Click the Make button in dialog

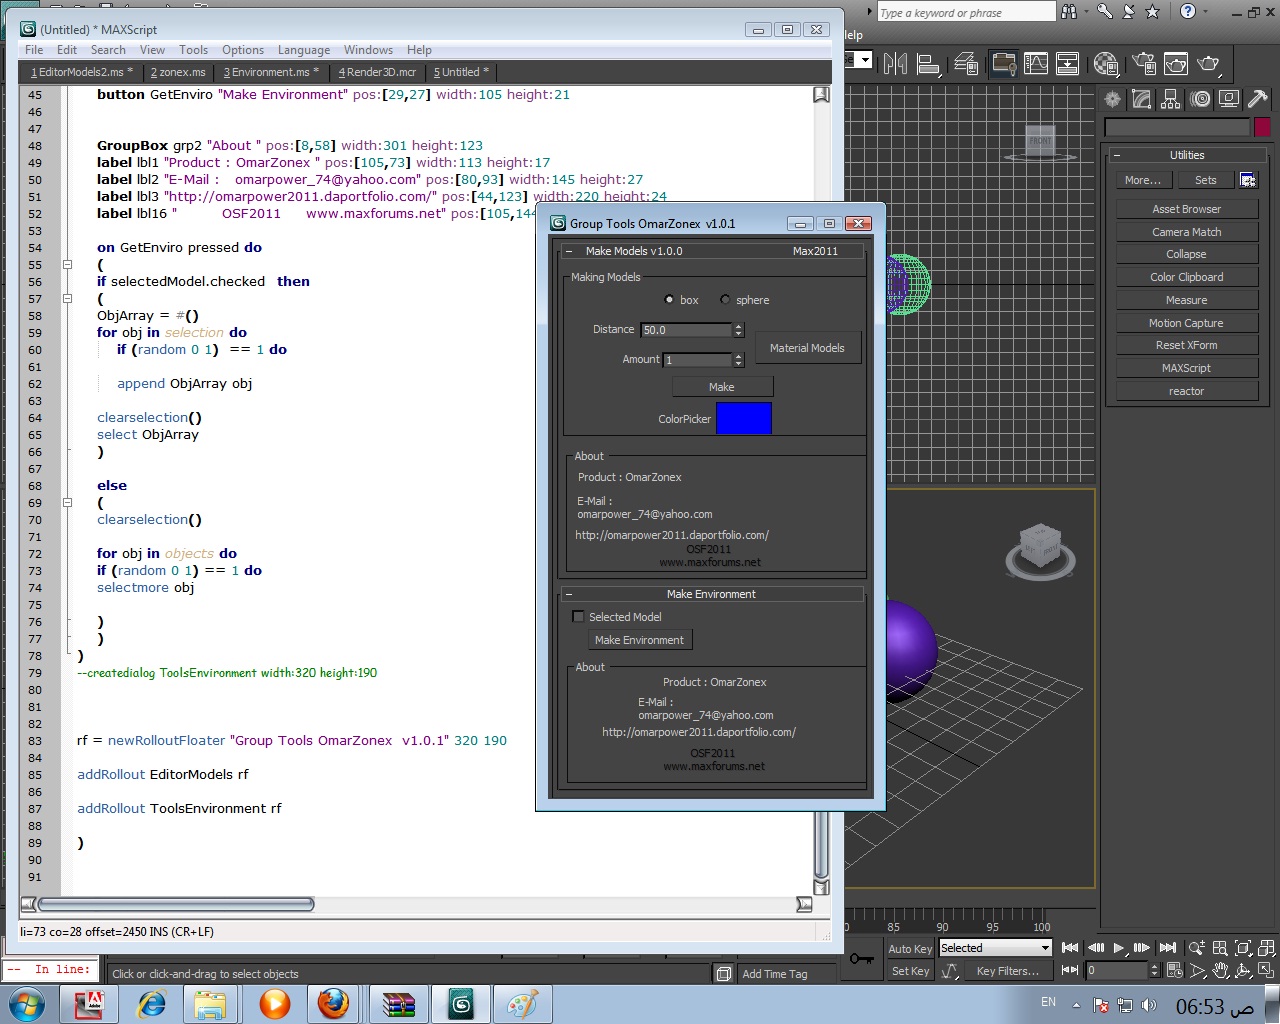[722, 387]
